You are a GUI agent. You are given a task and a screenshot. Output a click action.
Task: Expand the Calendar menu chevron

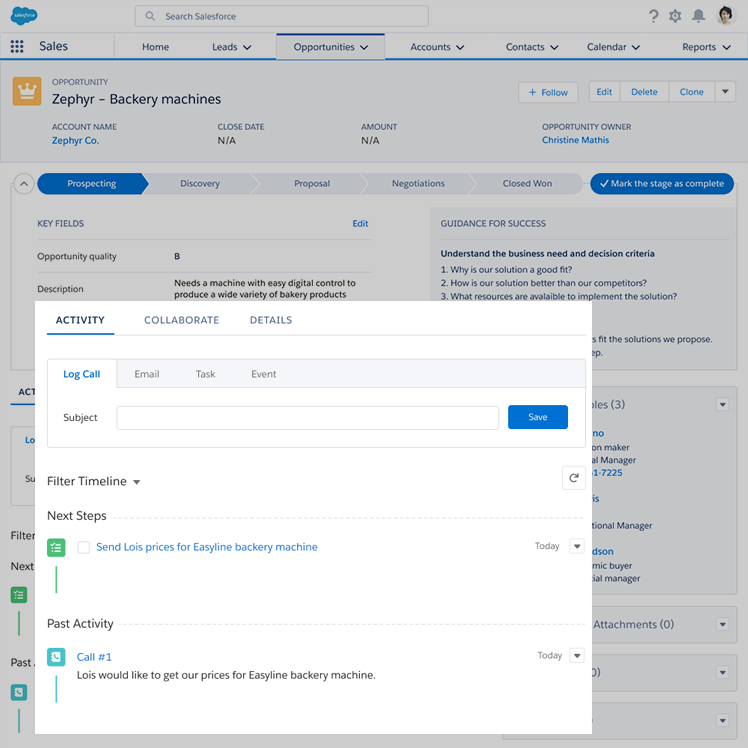tap(636, 47)
